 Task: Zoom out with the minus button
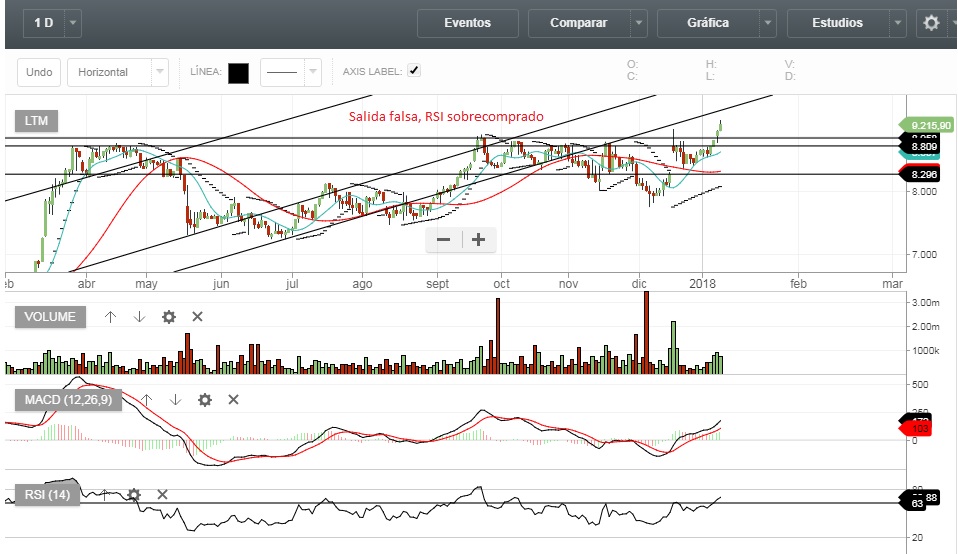point(444,240)
